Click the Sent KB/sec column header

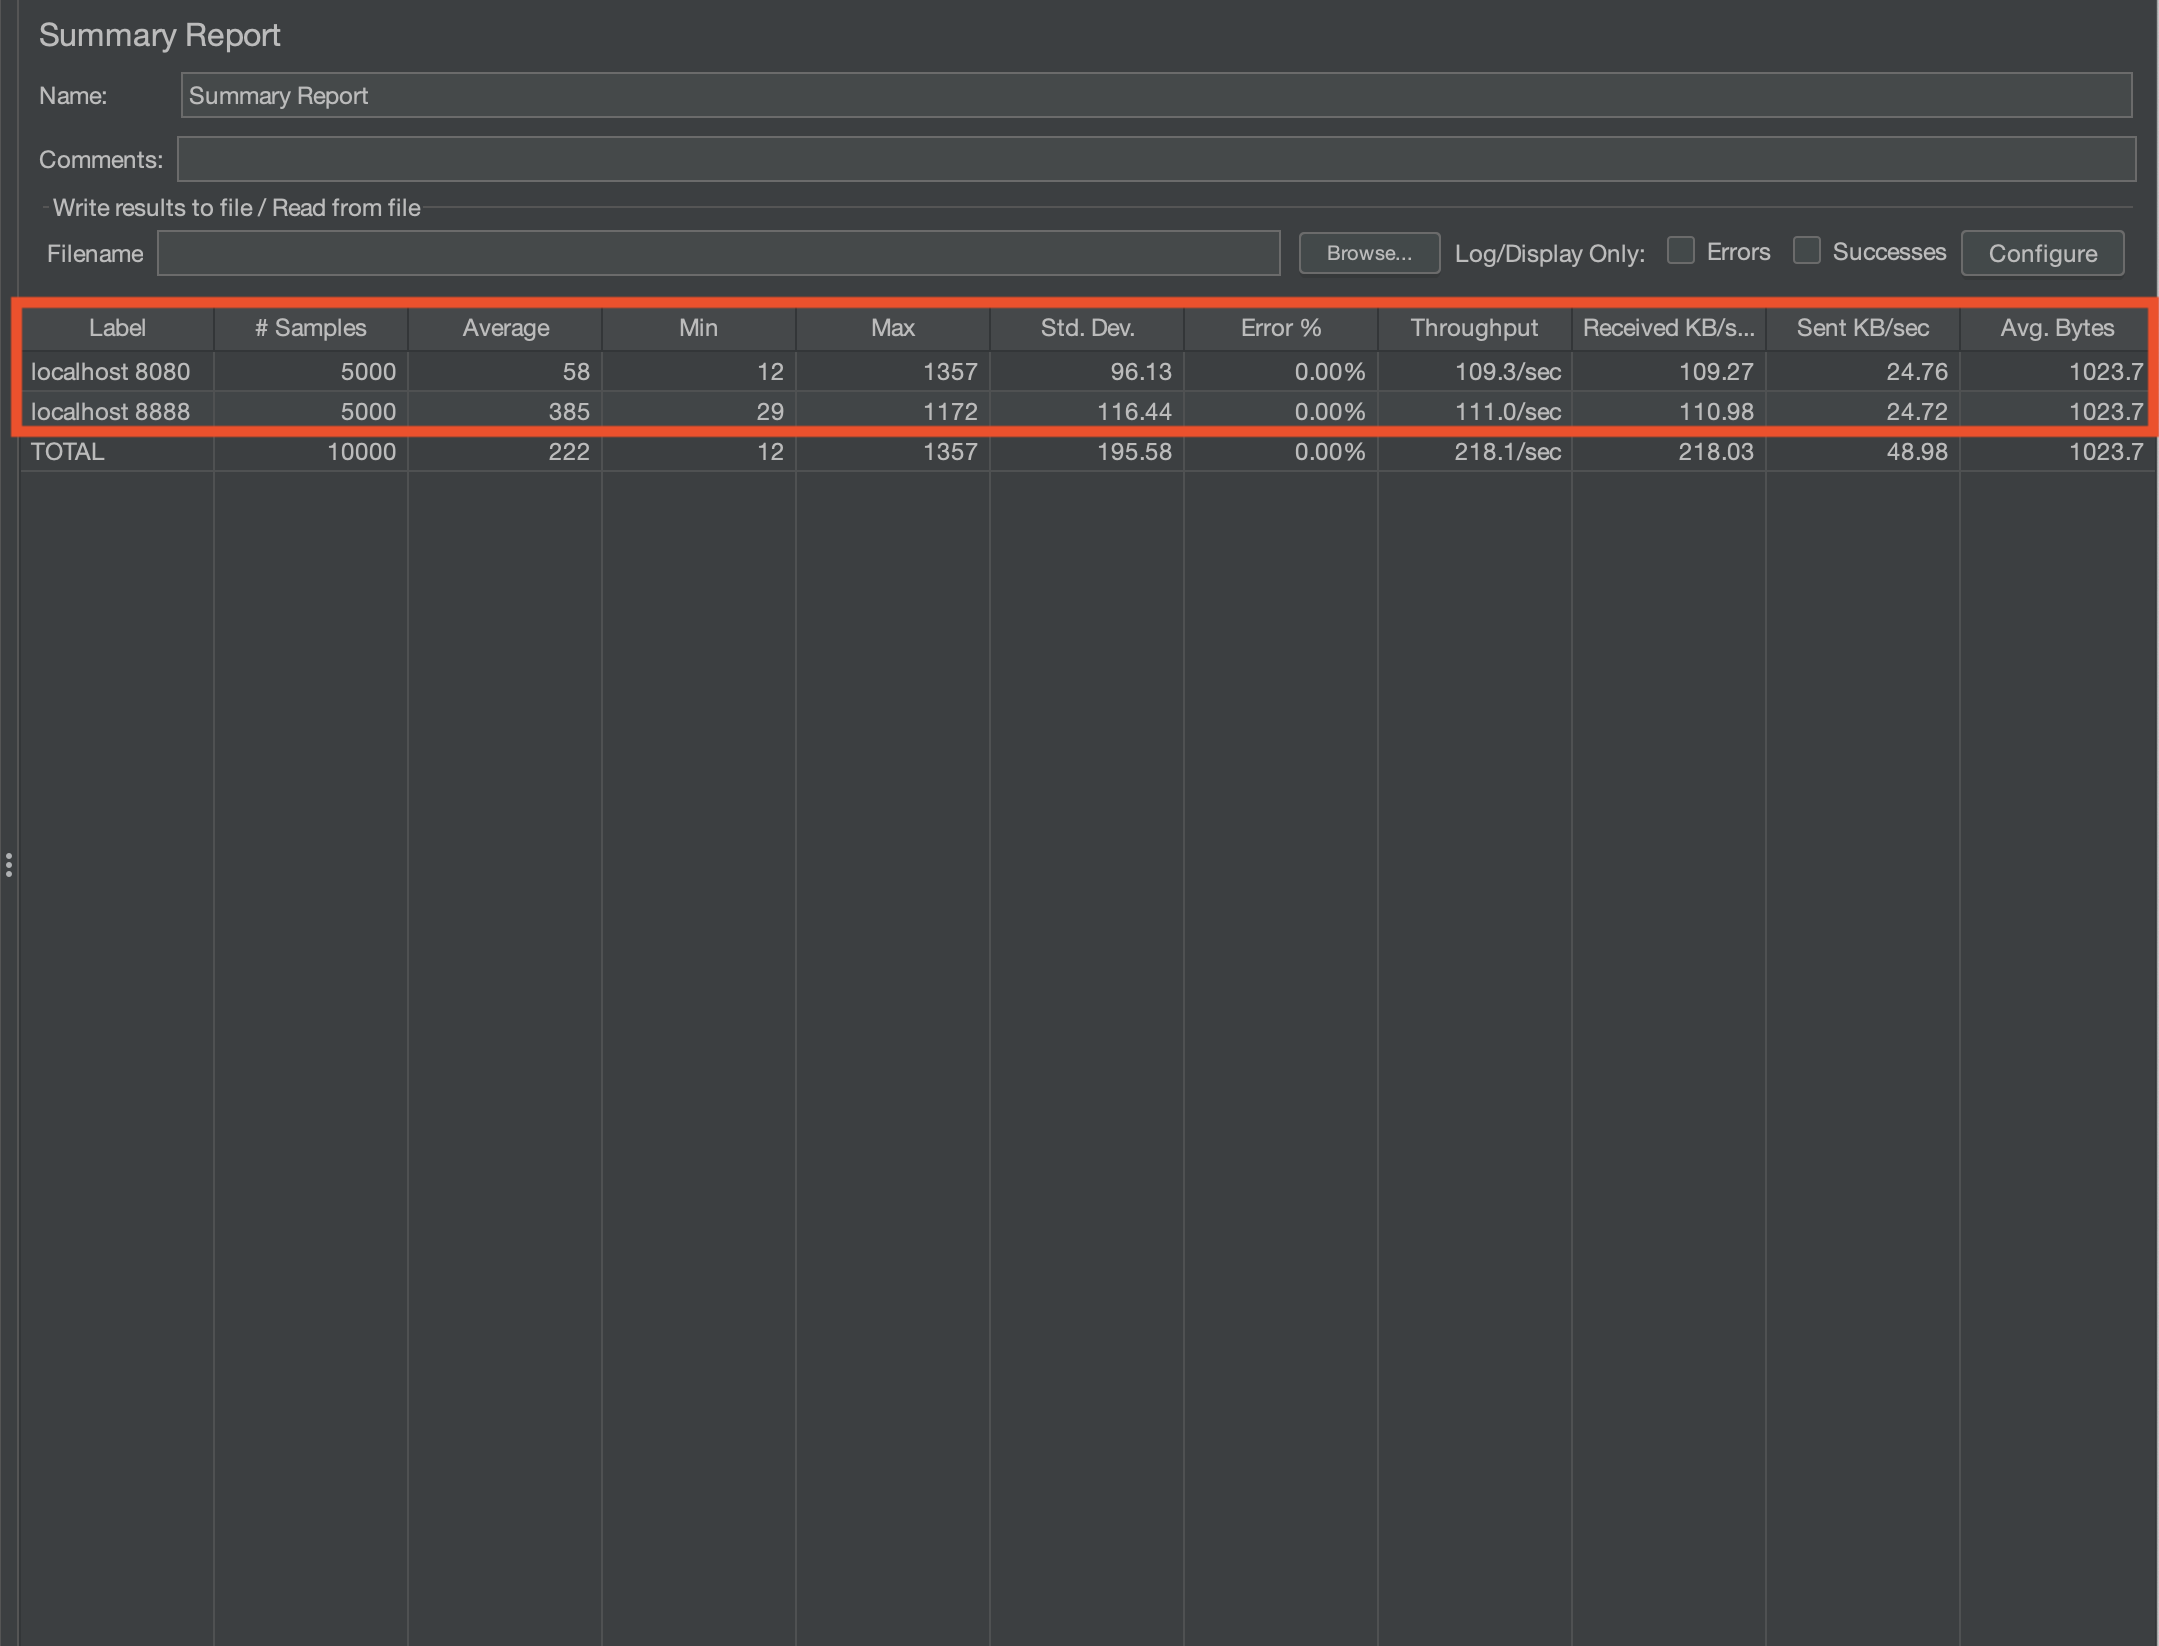(x=1862, y=328)
